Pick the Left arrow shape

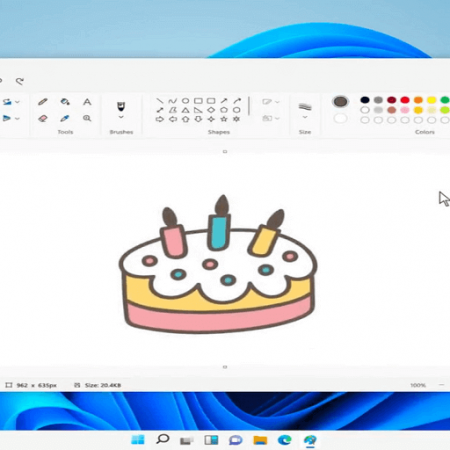tap(173, 119)
